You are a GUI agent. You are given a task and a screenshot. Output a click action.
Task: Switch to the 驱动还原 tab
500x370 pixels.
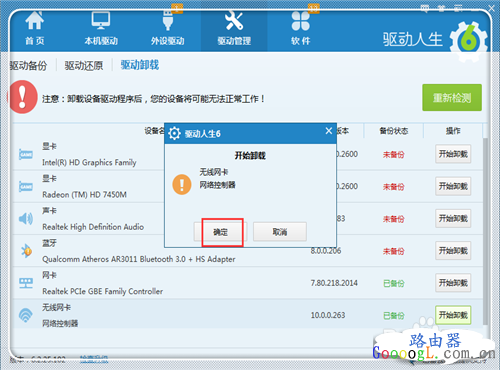(84, 65)
